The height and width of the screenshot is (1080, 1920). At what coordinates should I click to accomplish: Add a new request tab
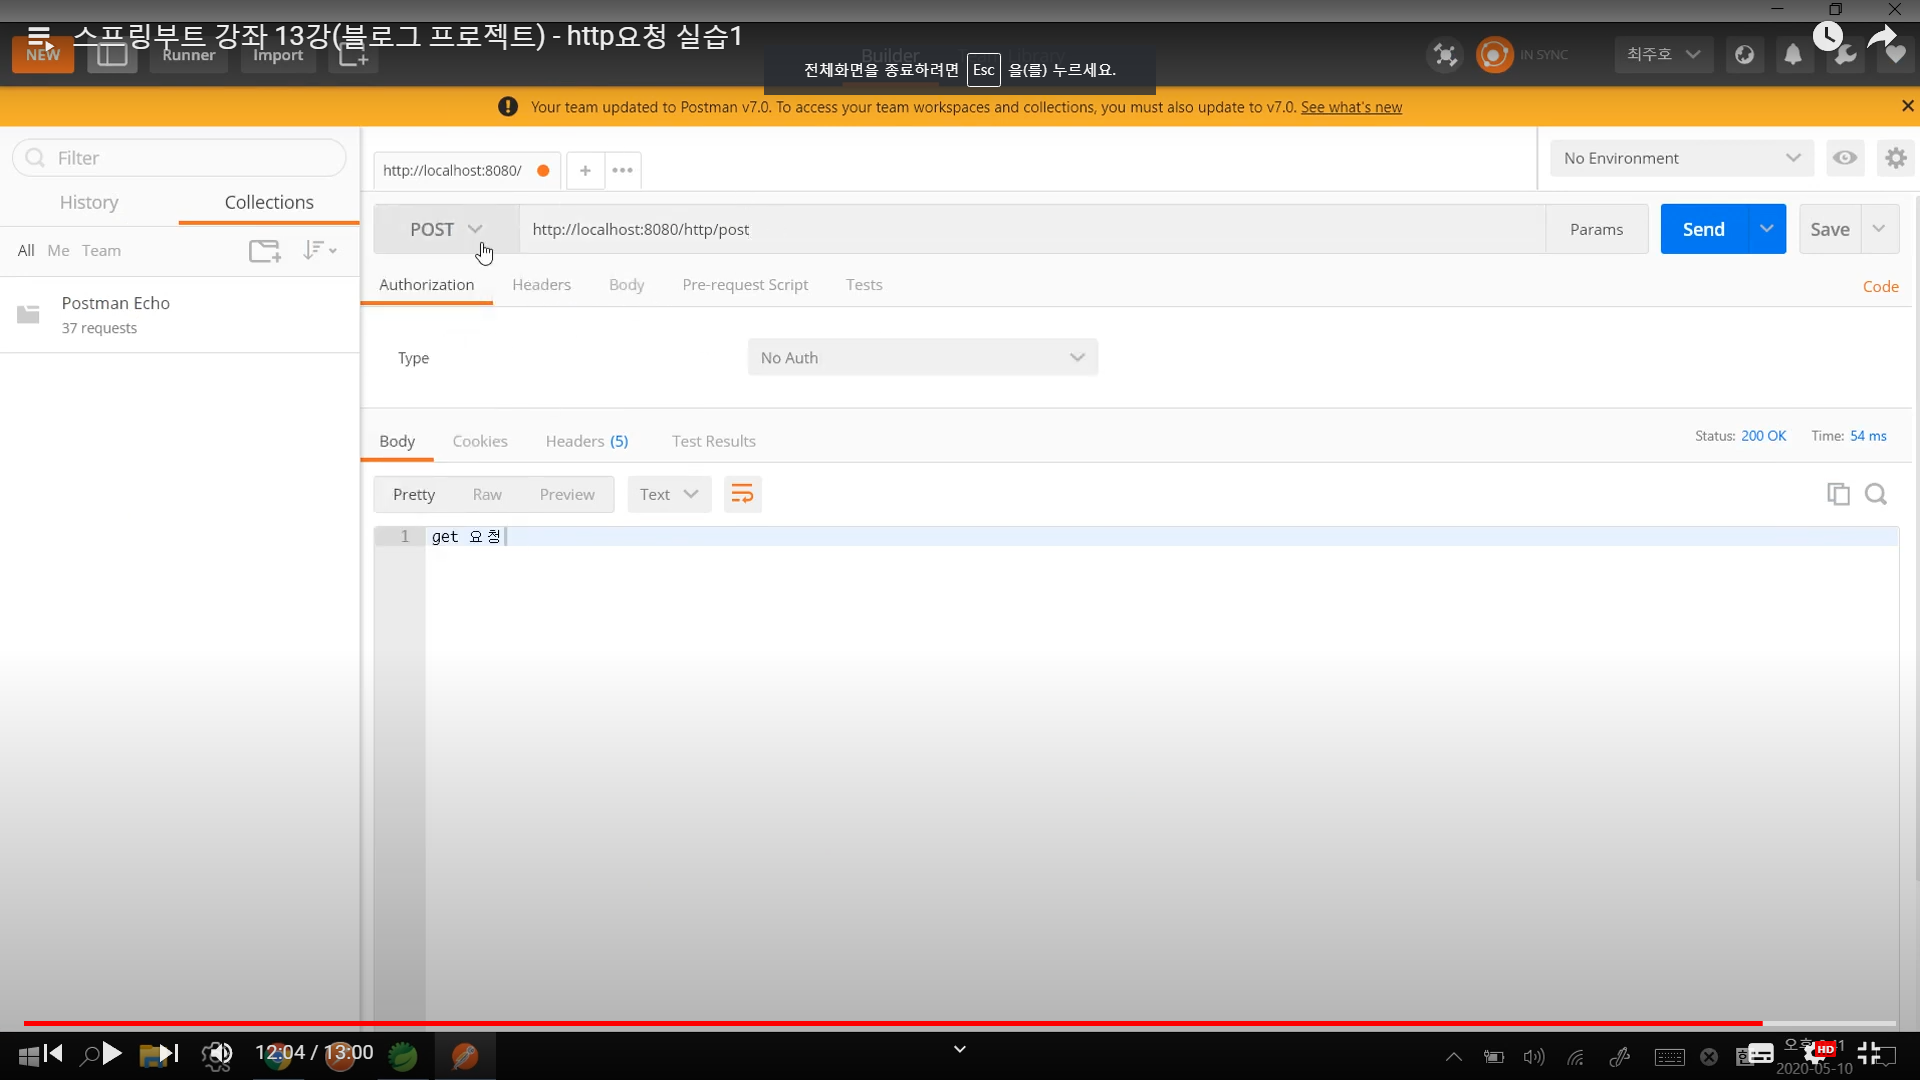(x=585, y=170)
